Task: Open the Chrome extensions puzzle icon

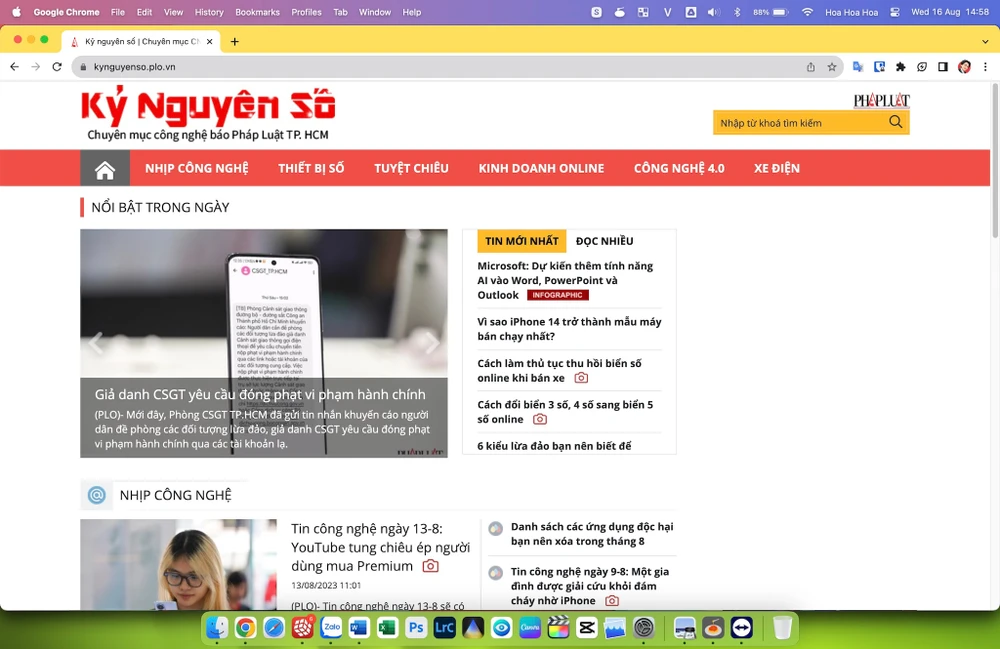Action: point(900,67)
